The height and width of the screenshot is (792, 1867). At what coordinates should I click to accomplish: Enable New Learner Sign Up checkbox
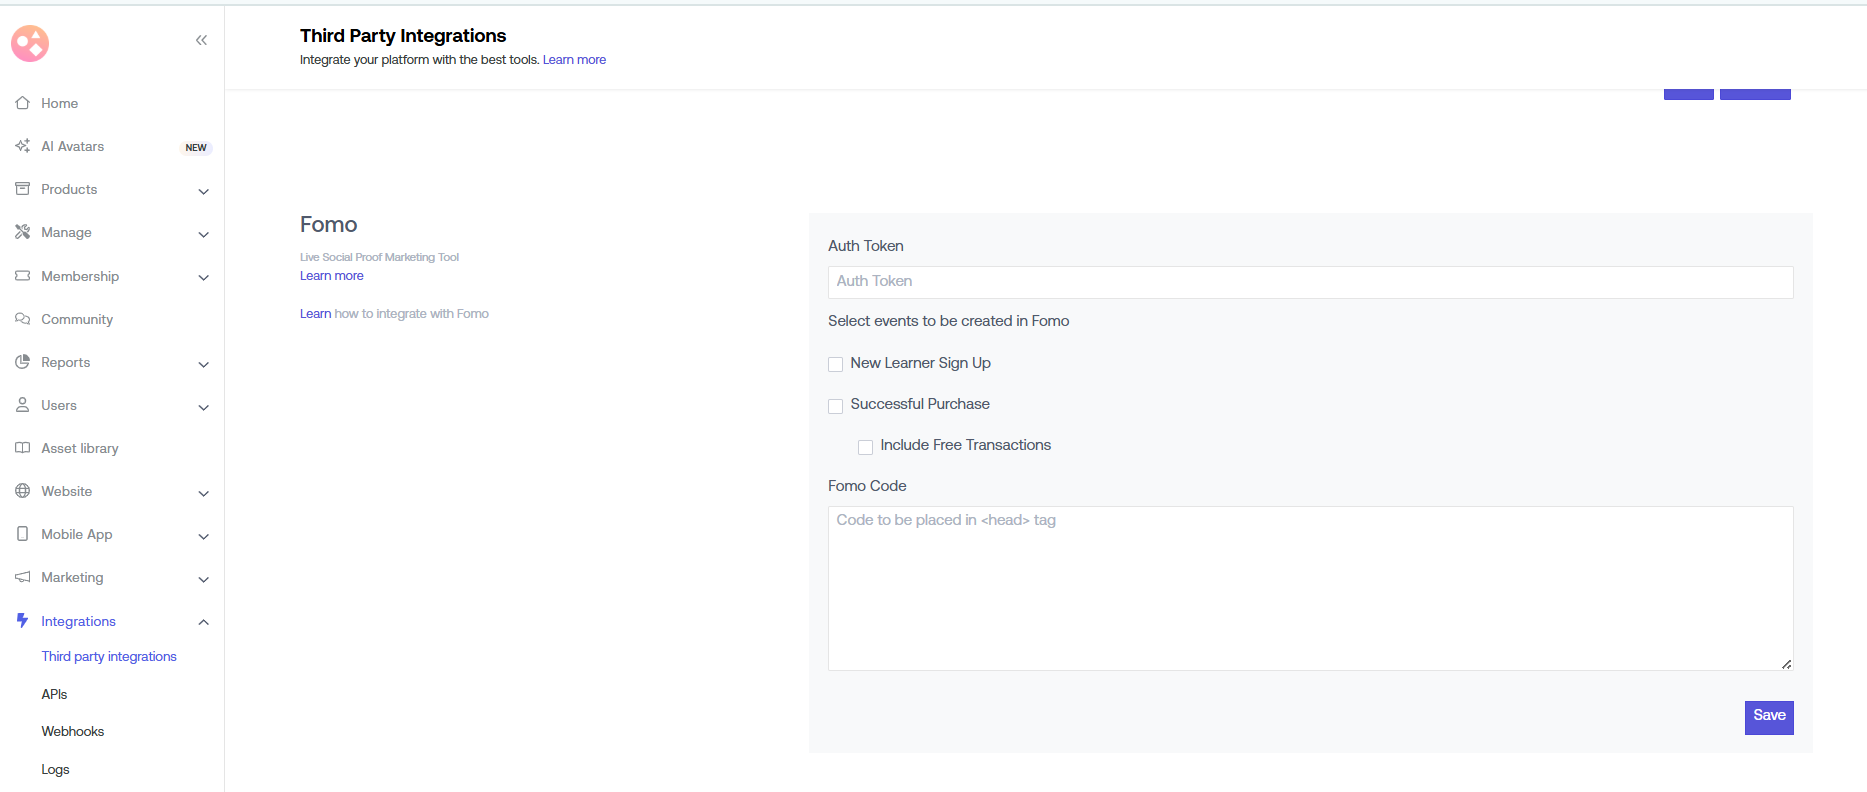(x=835, y=364)
